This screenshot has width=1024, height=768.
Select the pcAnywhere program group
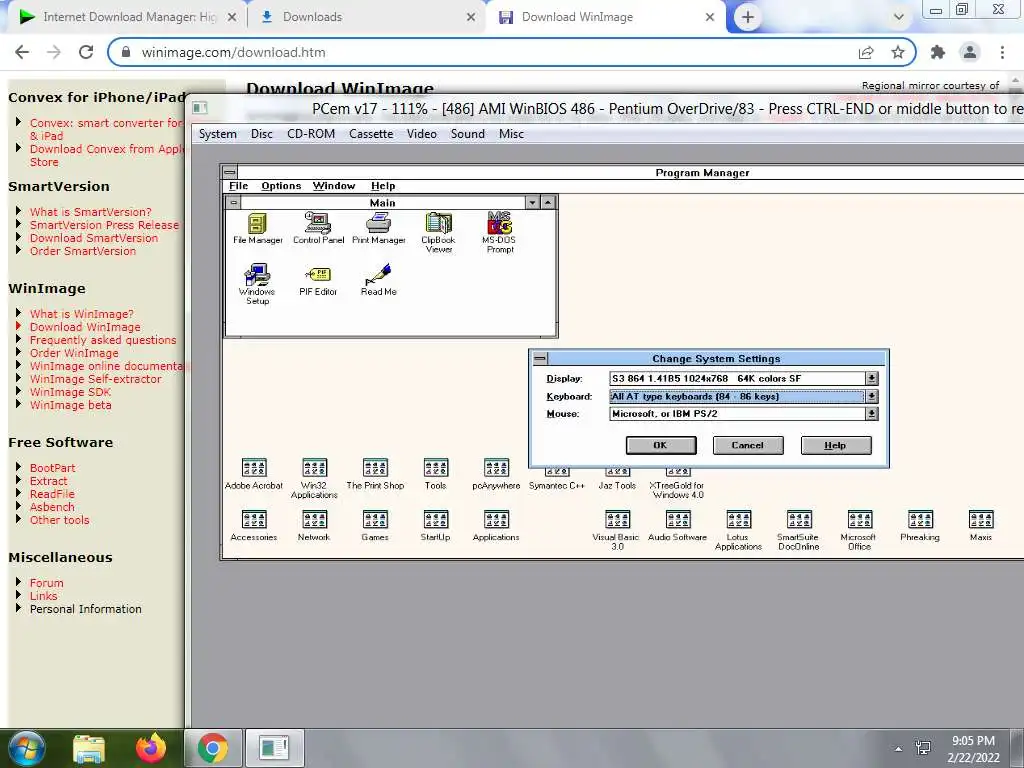coord(496,474)
